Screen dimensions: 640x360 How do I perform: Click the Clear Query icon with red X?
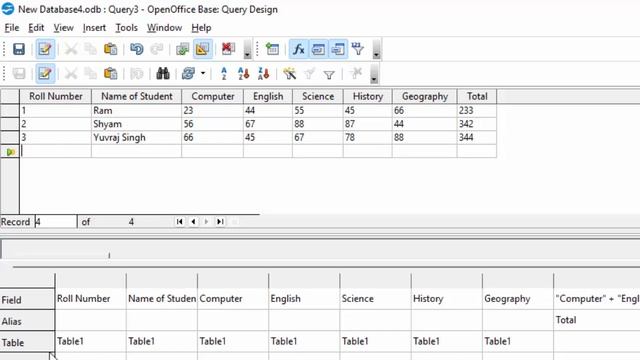(228, 49)
